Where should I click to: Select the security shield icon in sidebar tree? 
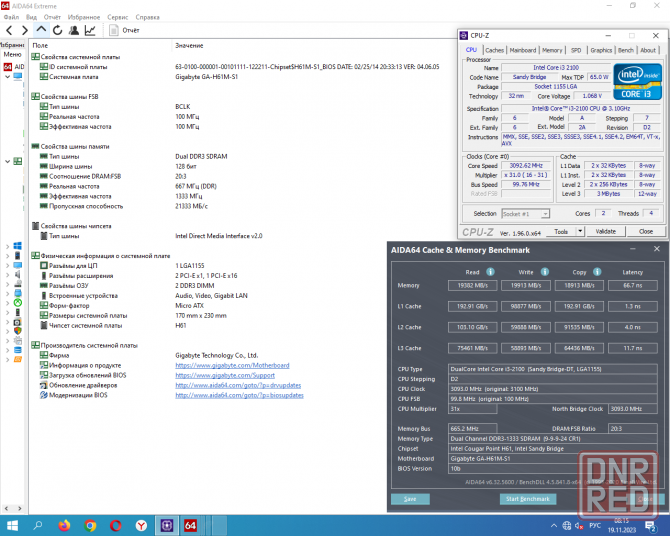pyautogui.click(x=18, y=331)
